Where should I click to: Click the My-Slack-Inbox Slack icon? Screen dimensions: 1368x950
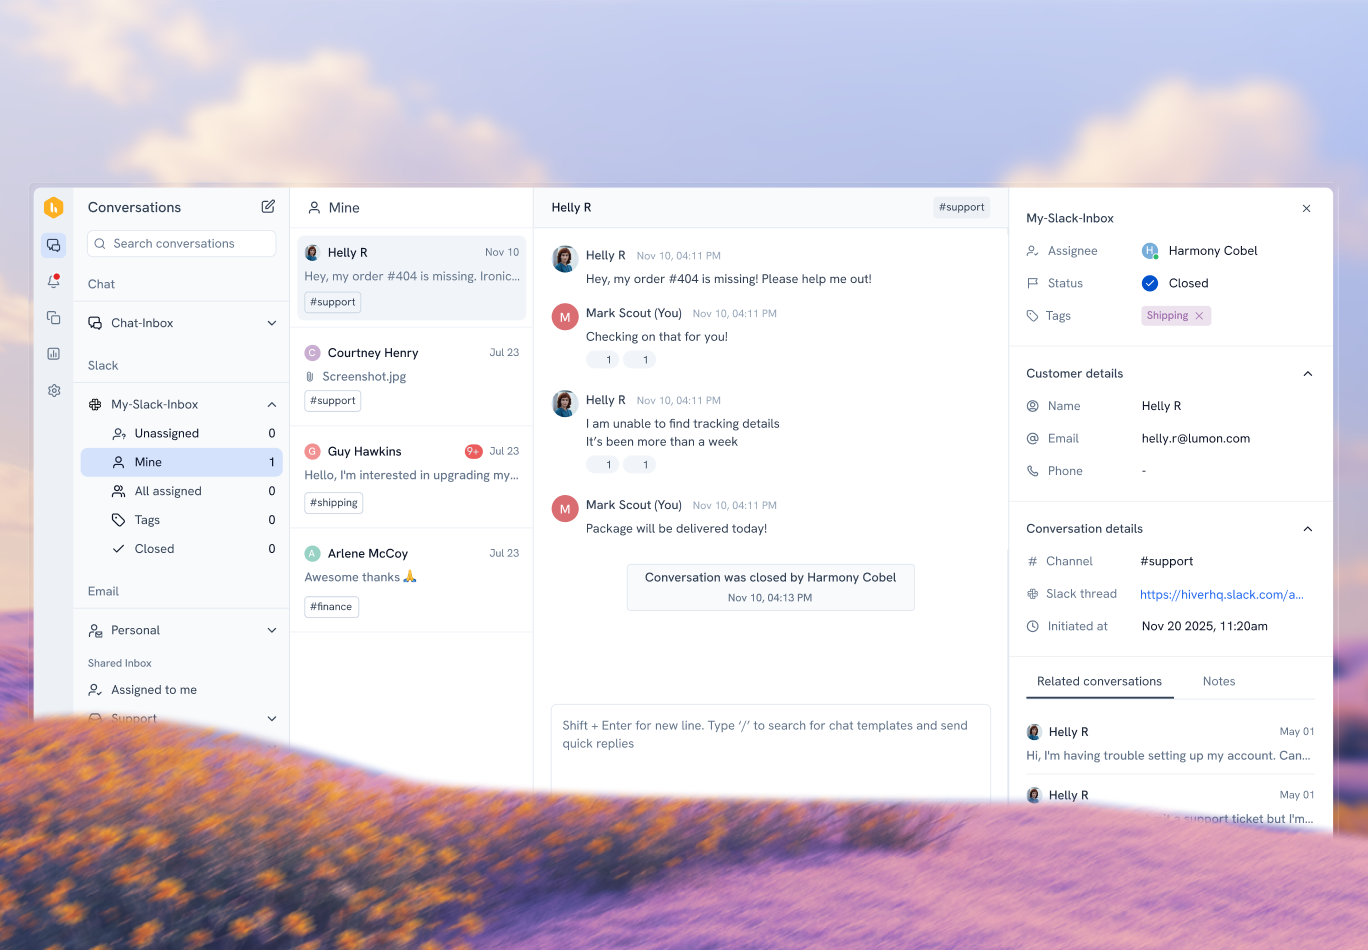point(95,404)
